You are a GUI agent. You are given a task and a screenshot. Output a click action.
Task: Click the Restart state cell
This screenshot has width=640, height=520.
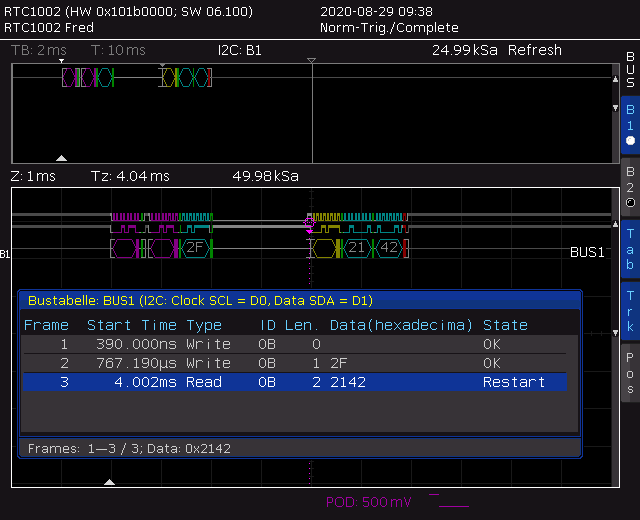(514, 382)
